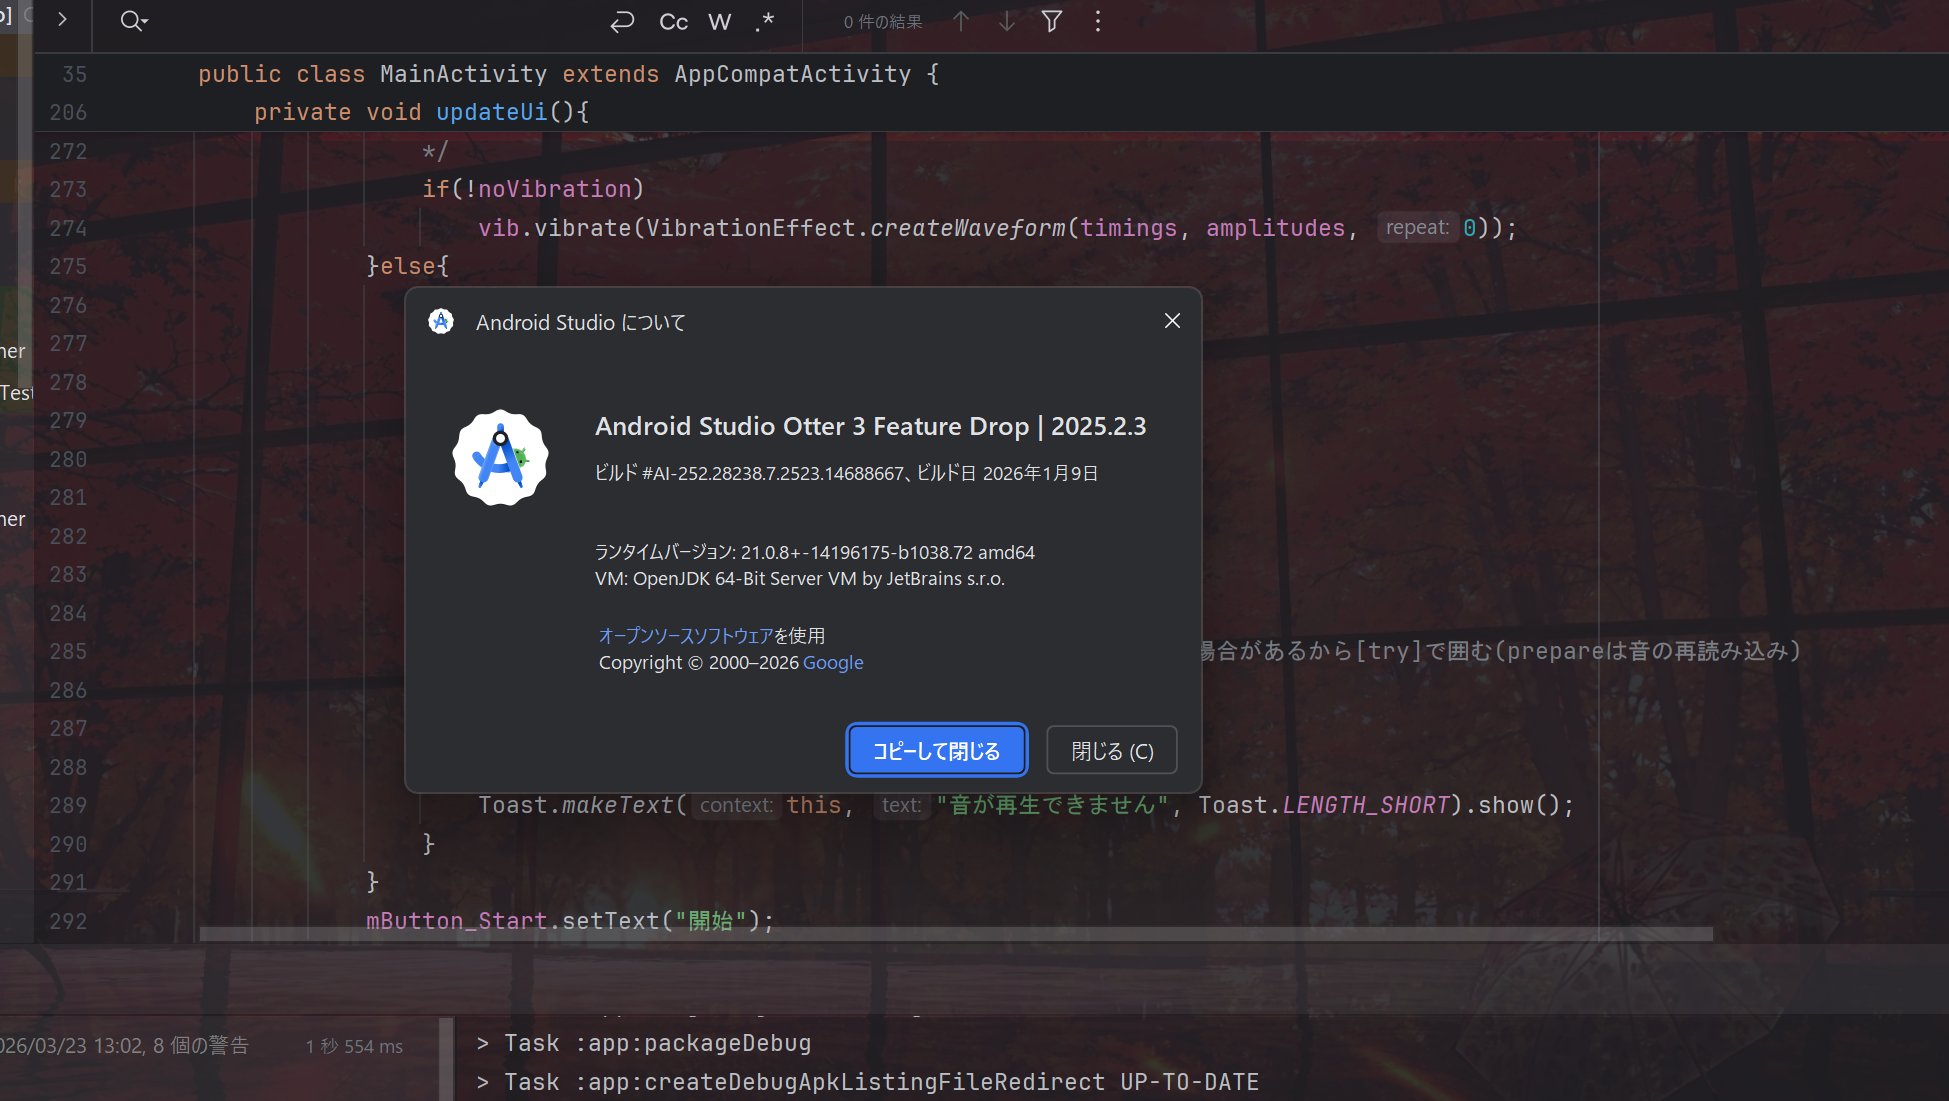Open search filter options funnel icon
Screen dimensions: 1949x1101
tap(1051, 21)
